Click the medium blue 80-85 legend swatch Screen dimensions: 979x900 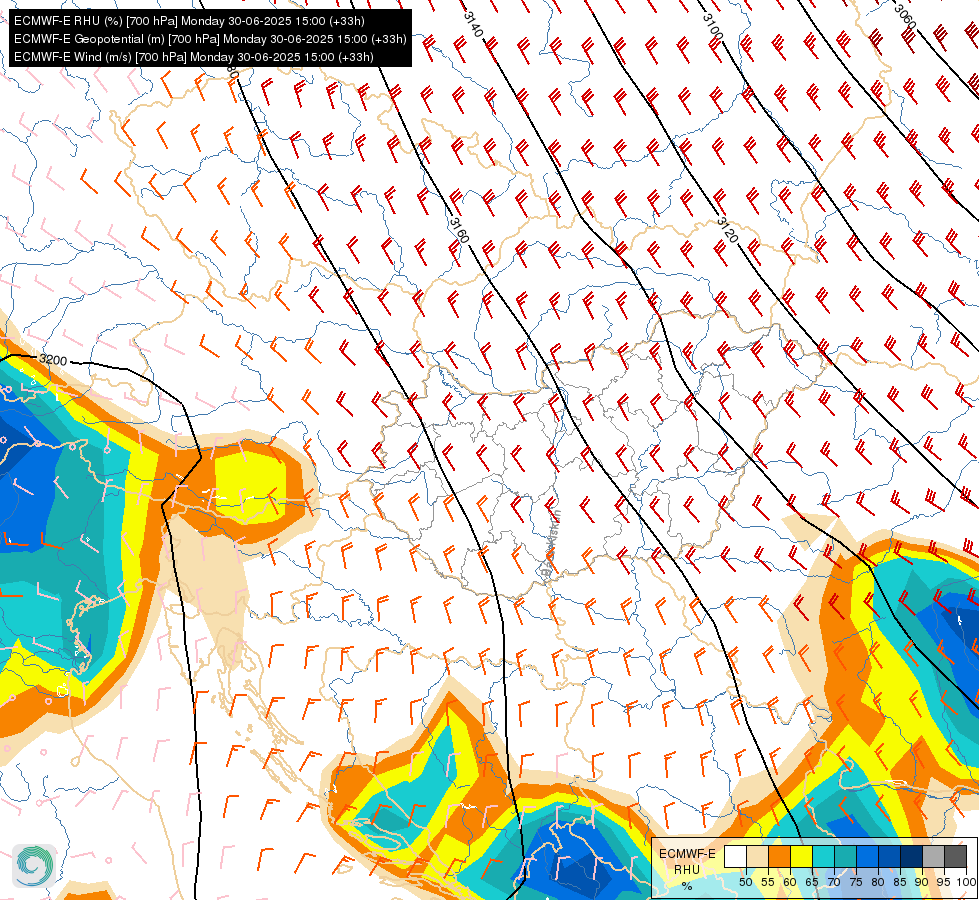pyautogui.click(x=890, y=856)
